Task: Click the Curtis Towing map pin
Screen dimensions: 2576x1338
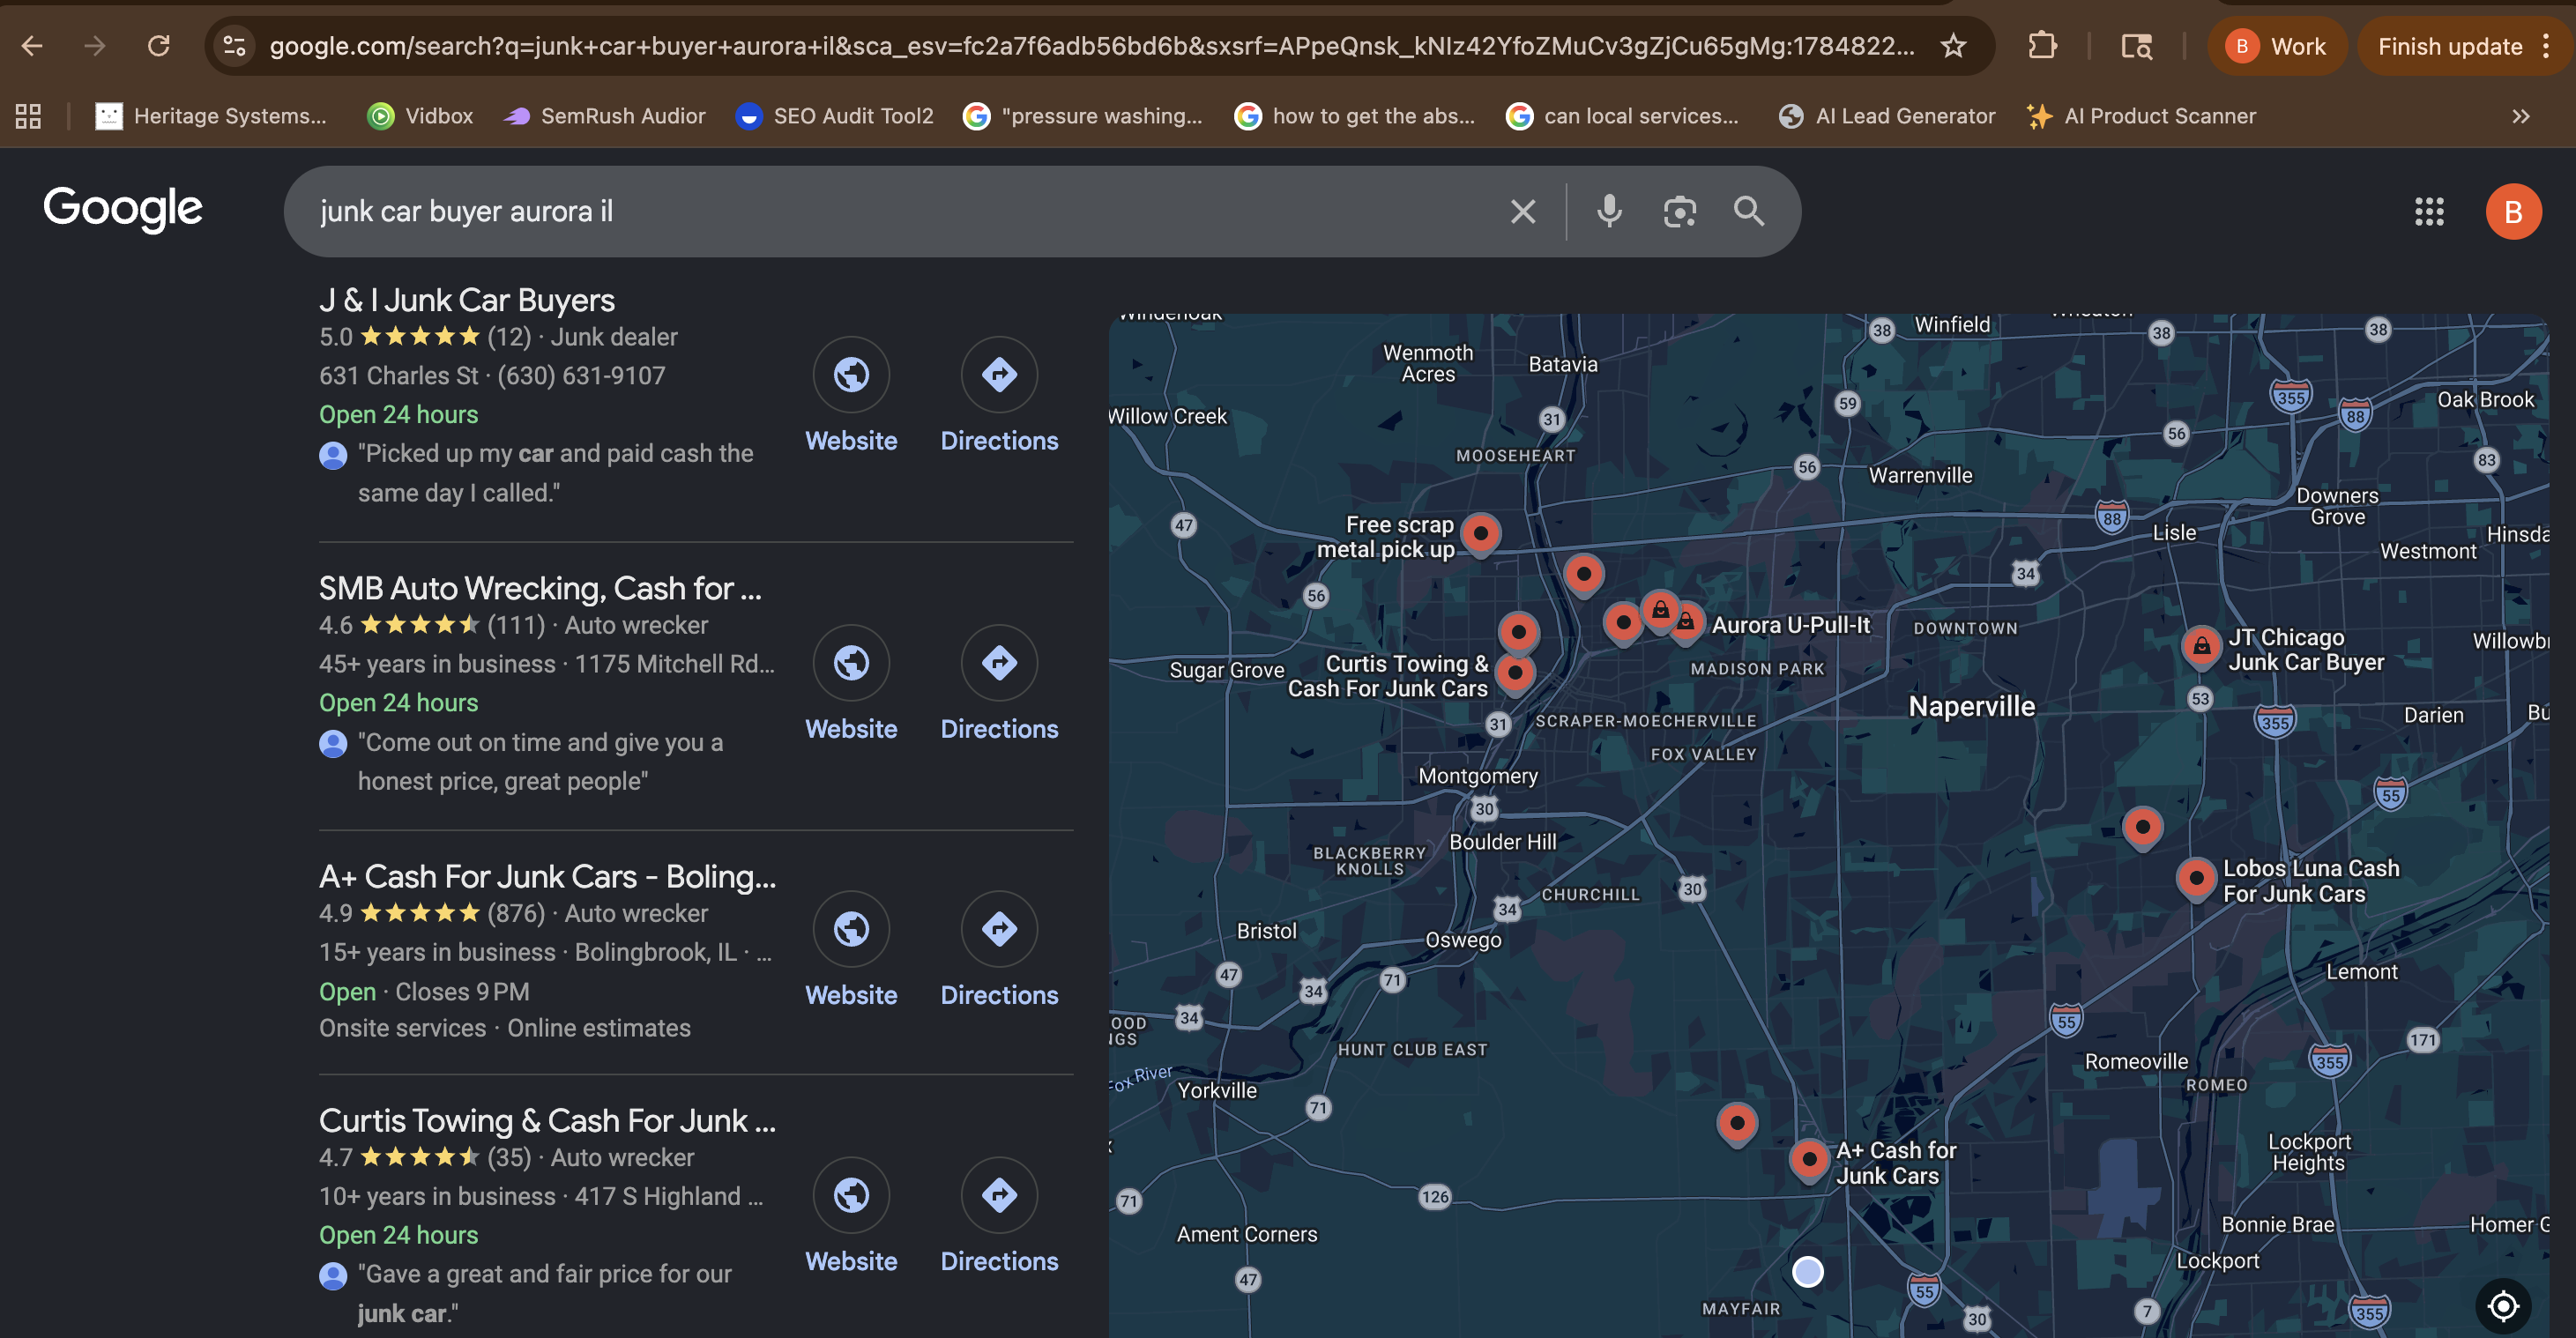Action: (1515, 674)
